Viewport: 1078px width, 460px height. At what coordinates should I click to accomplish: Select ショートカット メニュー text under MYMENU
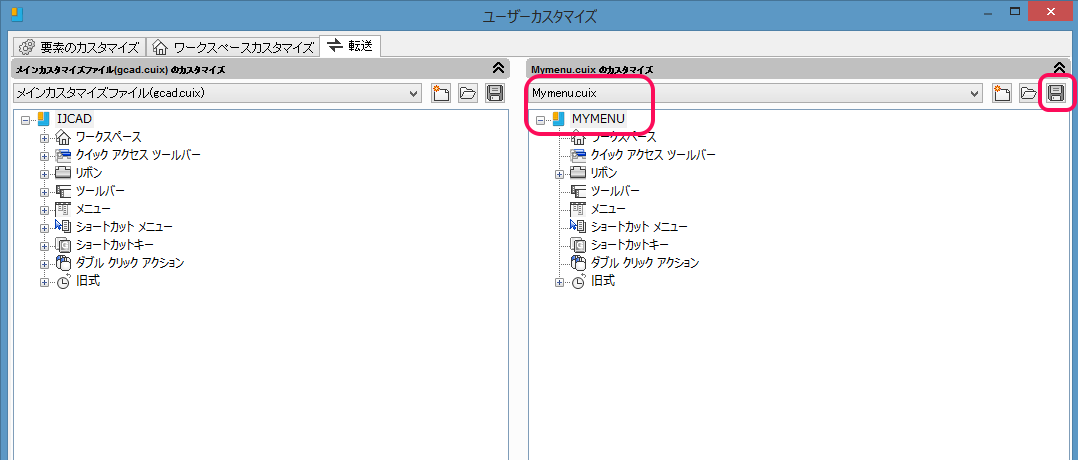(x=638, y=227)
